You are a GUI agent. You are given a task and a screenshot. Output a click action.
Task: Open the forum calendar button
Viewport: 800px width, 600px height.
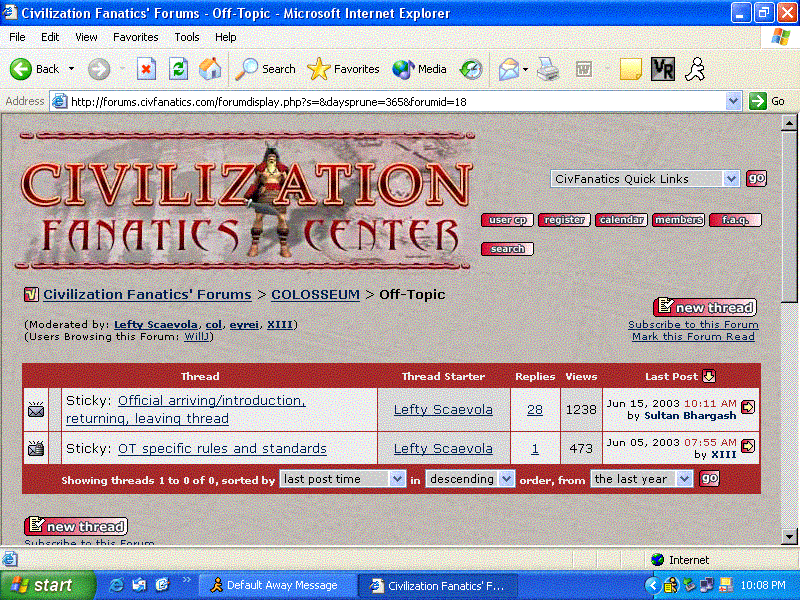tap(621, 220)
